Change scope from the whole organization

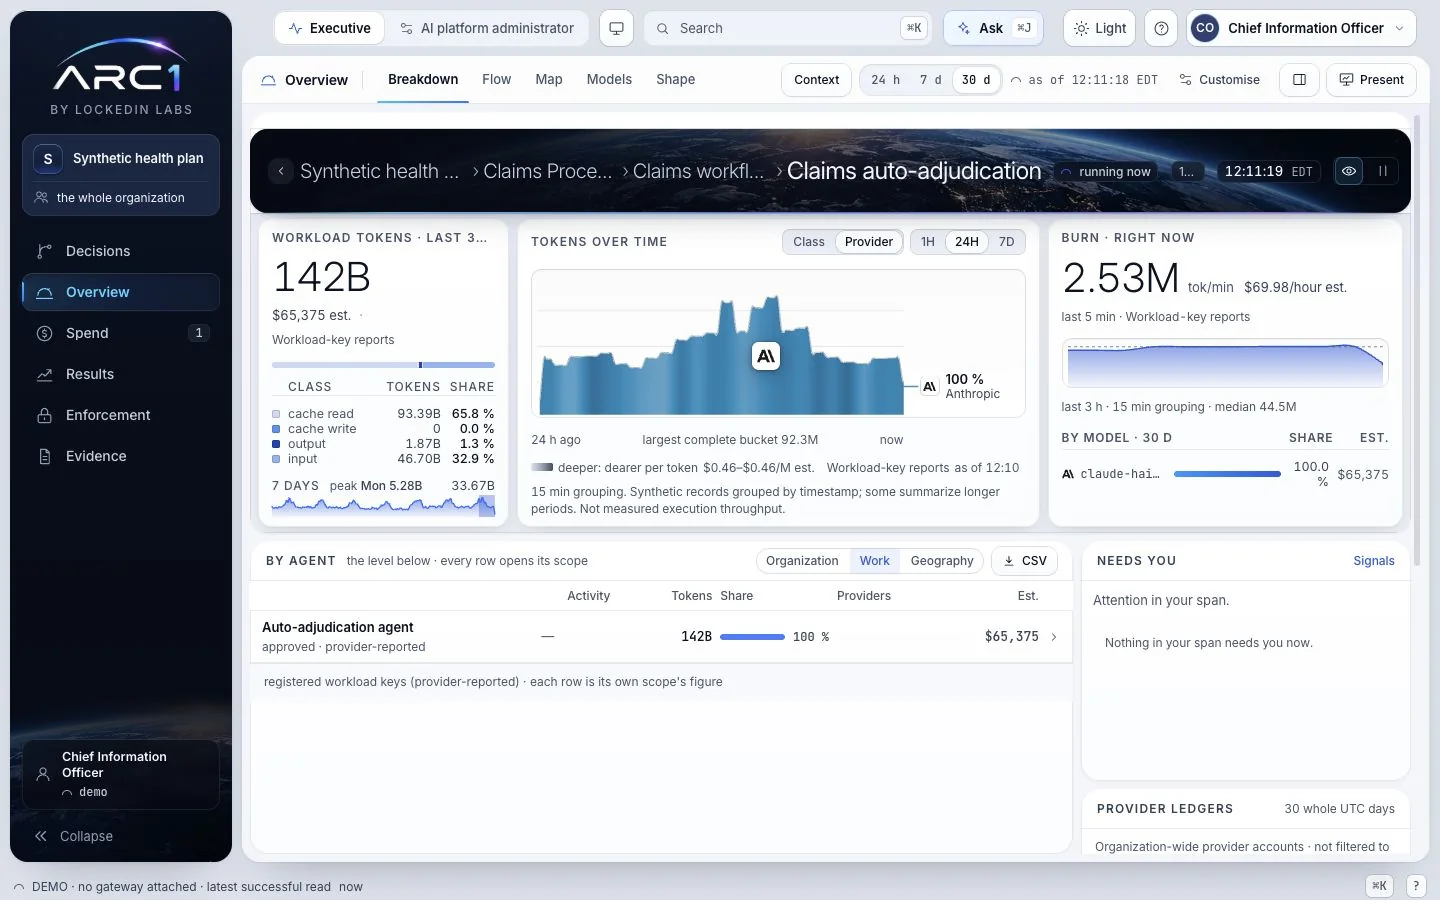[x=121, y=198]
